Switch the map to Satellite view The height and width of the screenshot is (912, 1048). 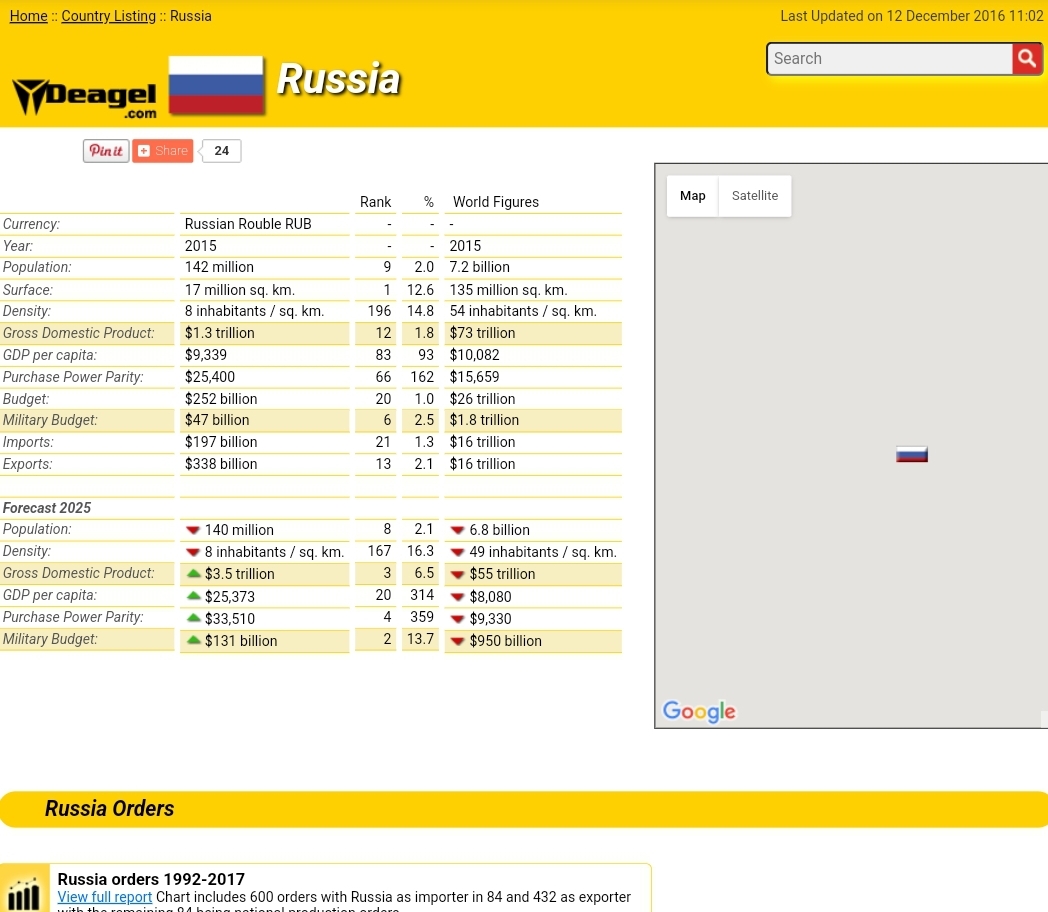pyautogui.click(x=755, y=196)
